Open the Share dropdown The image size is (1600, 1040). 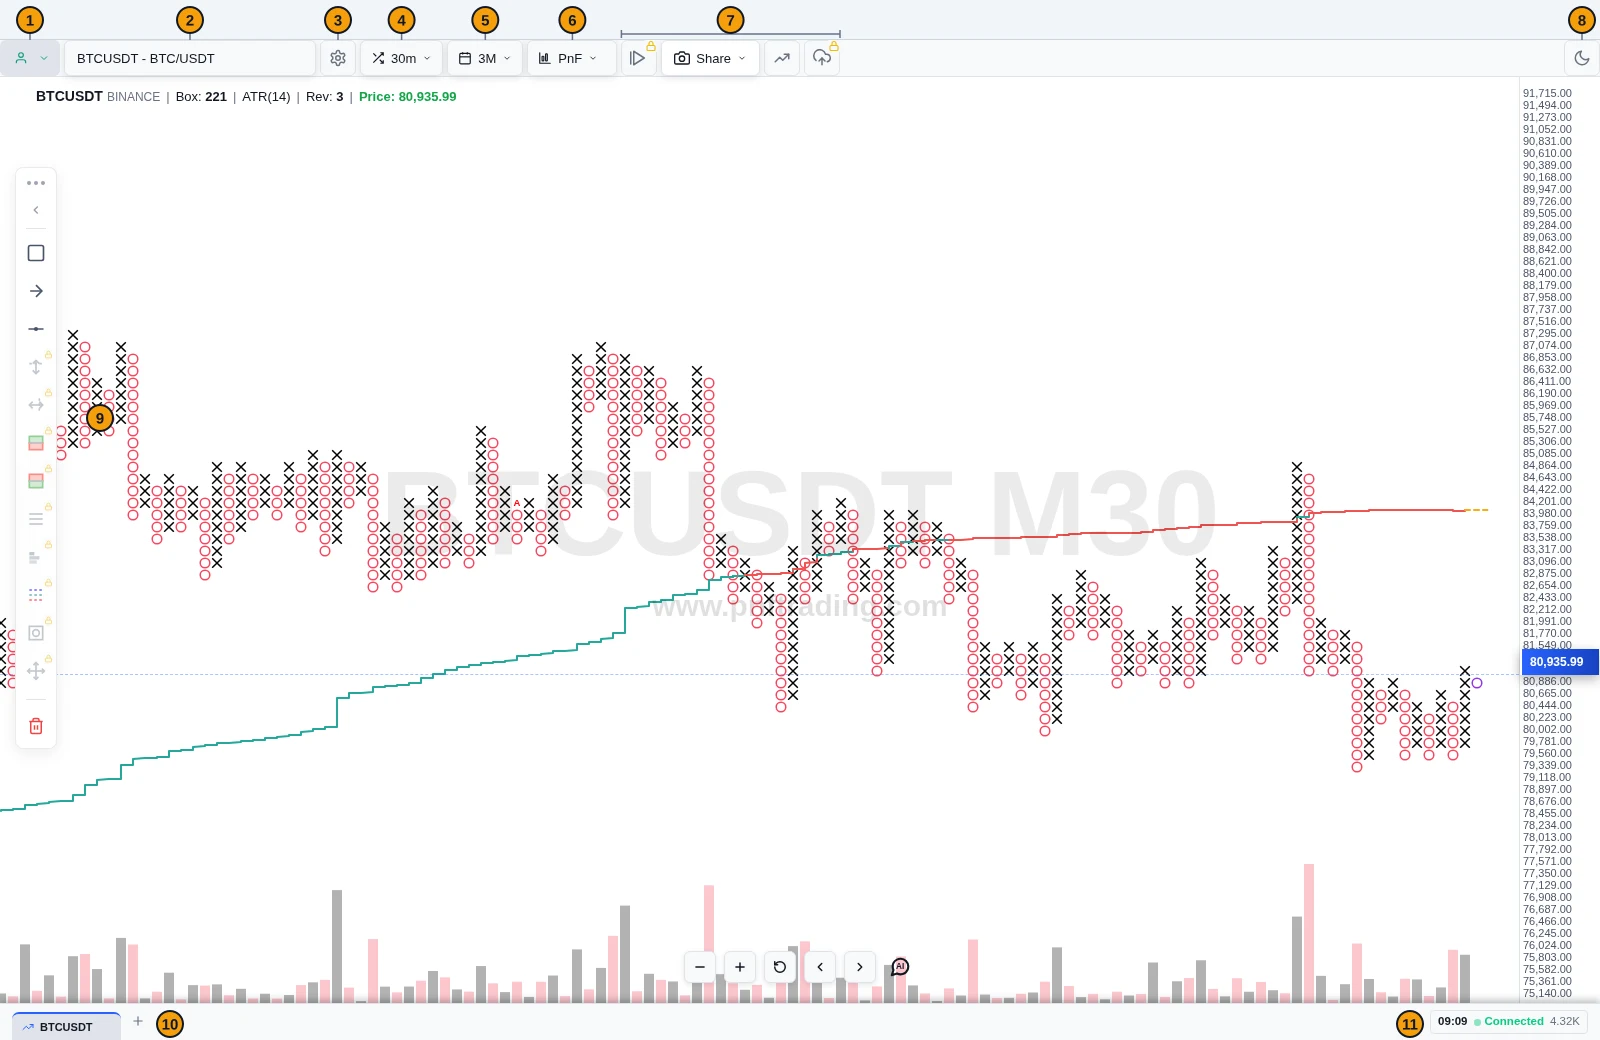pos(710,58)
